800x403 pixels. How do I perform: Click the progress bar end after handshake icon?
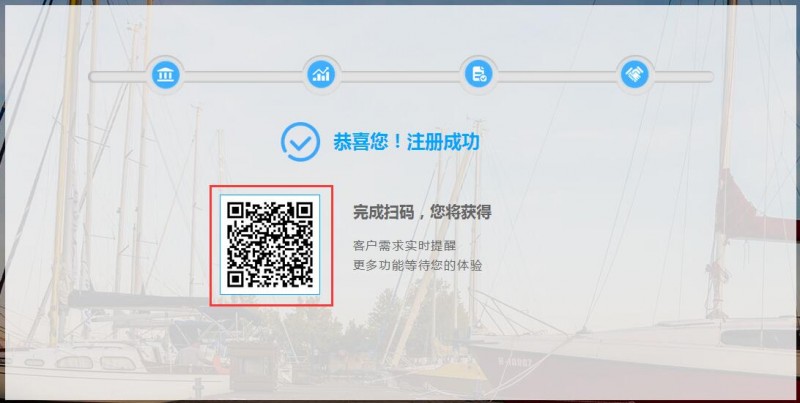coord(683,77)
